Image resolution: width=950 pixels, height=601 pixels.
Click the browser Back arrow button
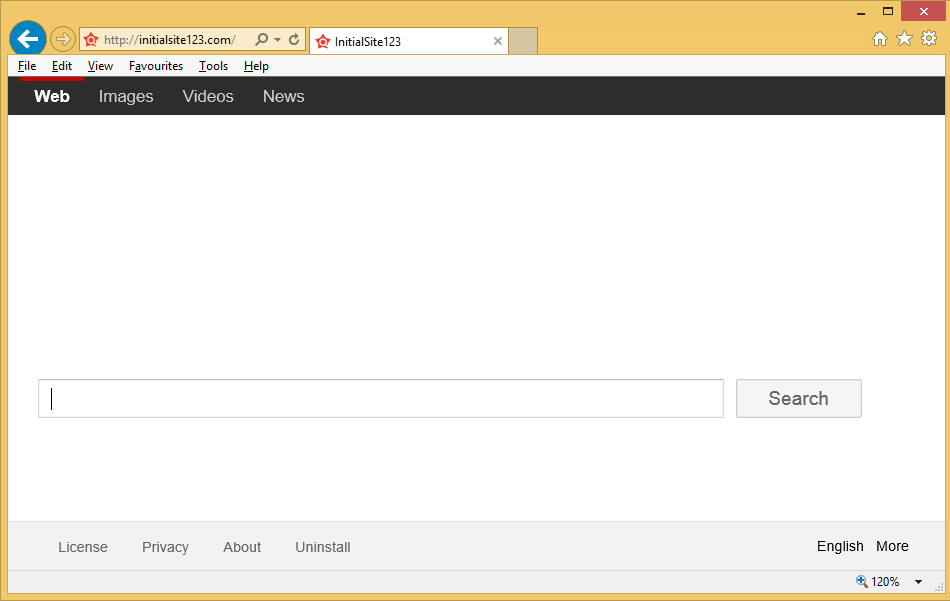pyautogui.click(x=28, y=40)
